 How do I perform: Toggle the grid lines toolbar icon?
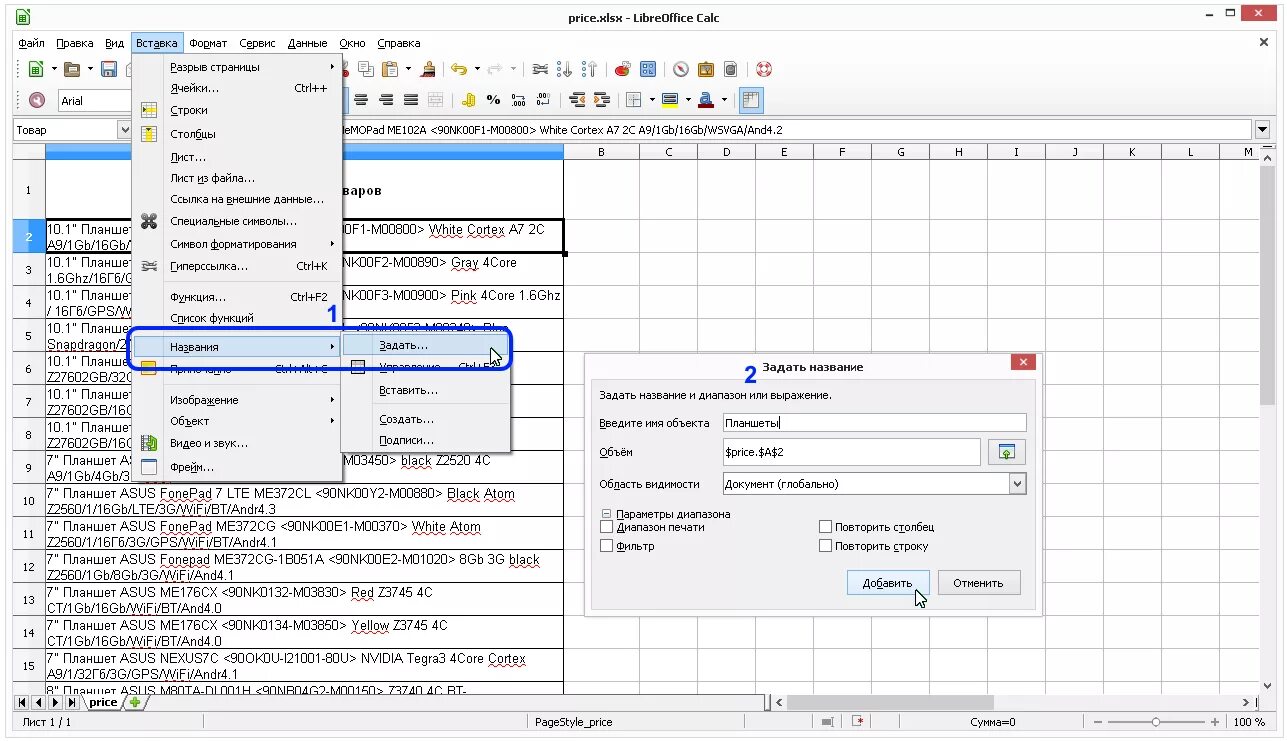coord(751,100)
